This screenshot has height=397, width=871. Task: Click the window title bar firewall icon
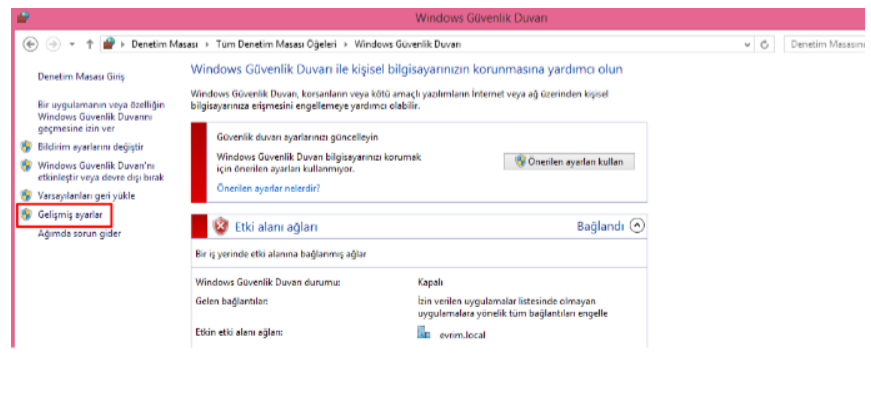(23, 17)
